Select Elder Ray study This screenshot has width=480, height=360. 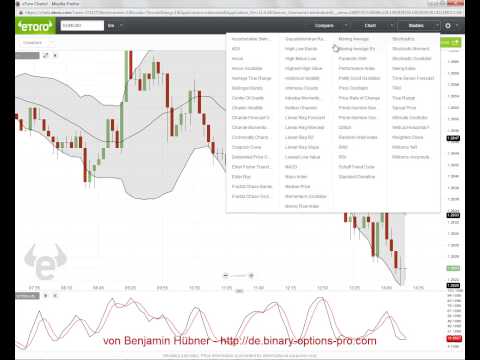(x=241, y=177)
